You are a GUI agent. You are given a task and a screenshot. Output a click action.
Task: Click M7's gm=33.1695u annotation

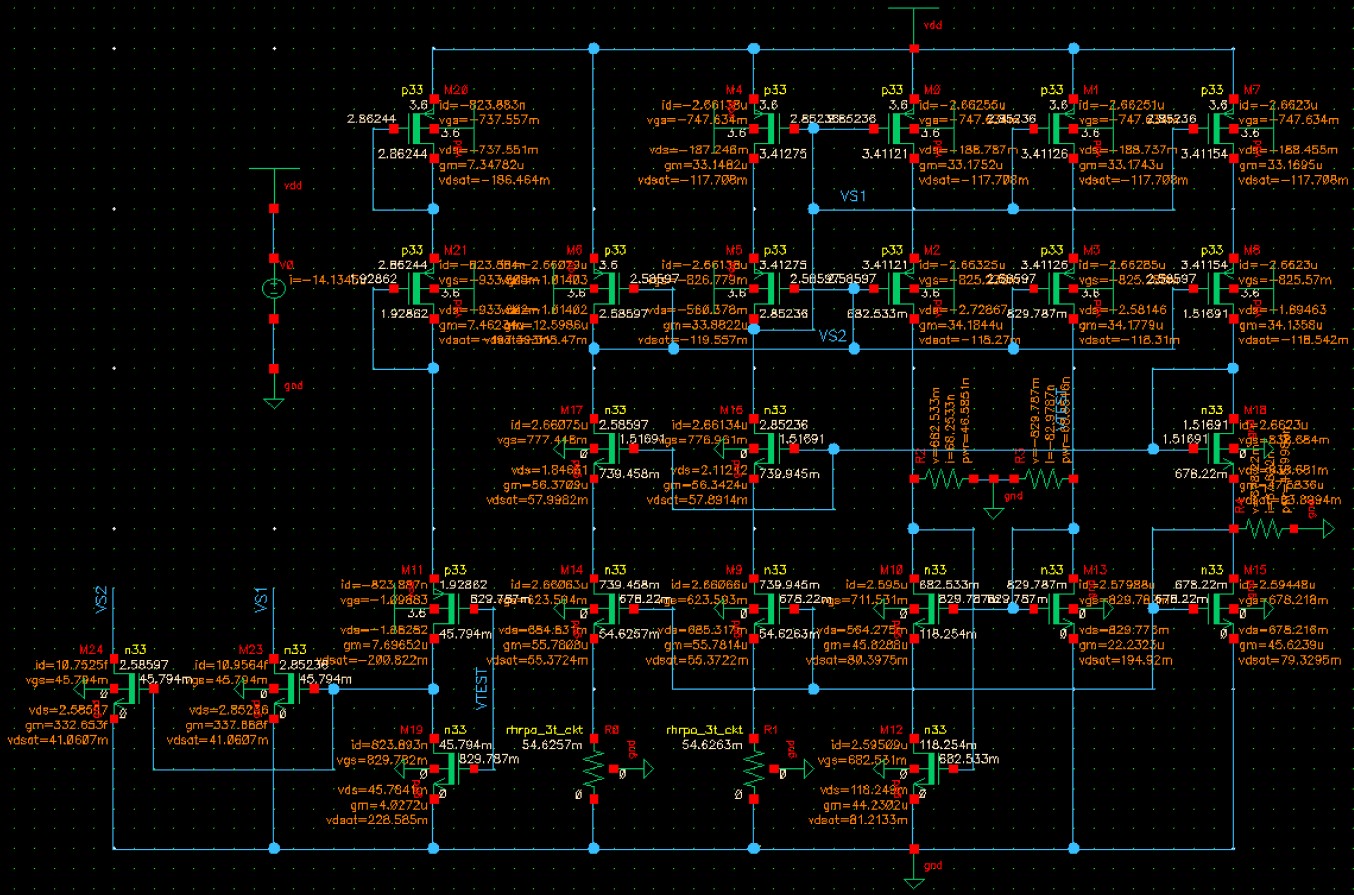1281,165
